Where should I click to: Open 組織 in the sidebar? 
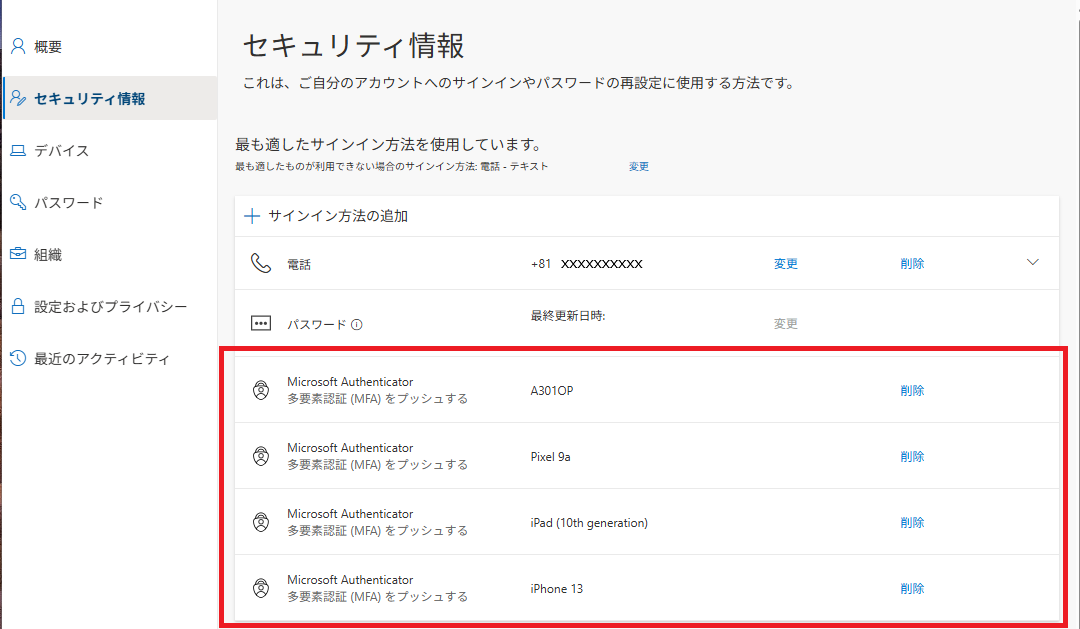pyautogui.click(x=48, y=255)
